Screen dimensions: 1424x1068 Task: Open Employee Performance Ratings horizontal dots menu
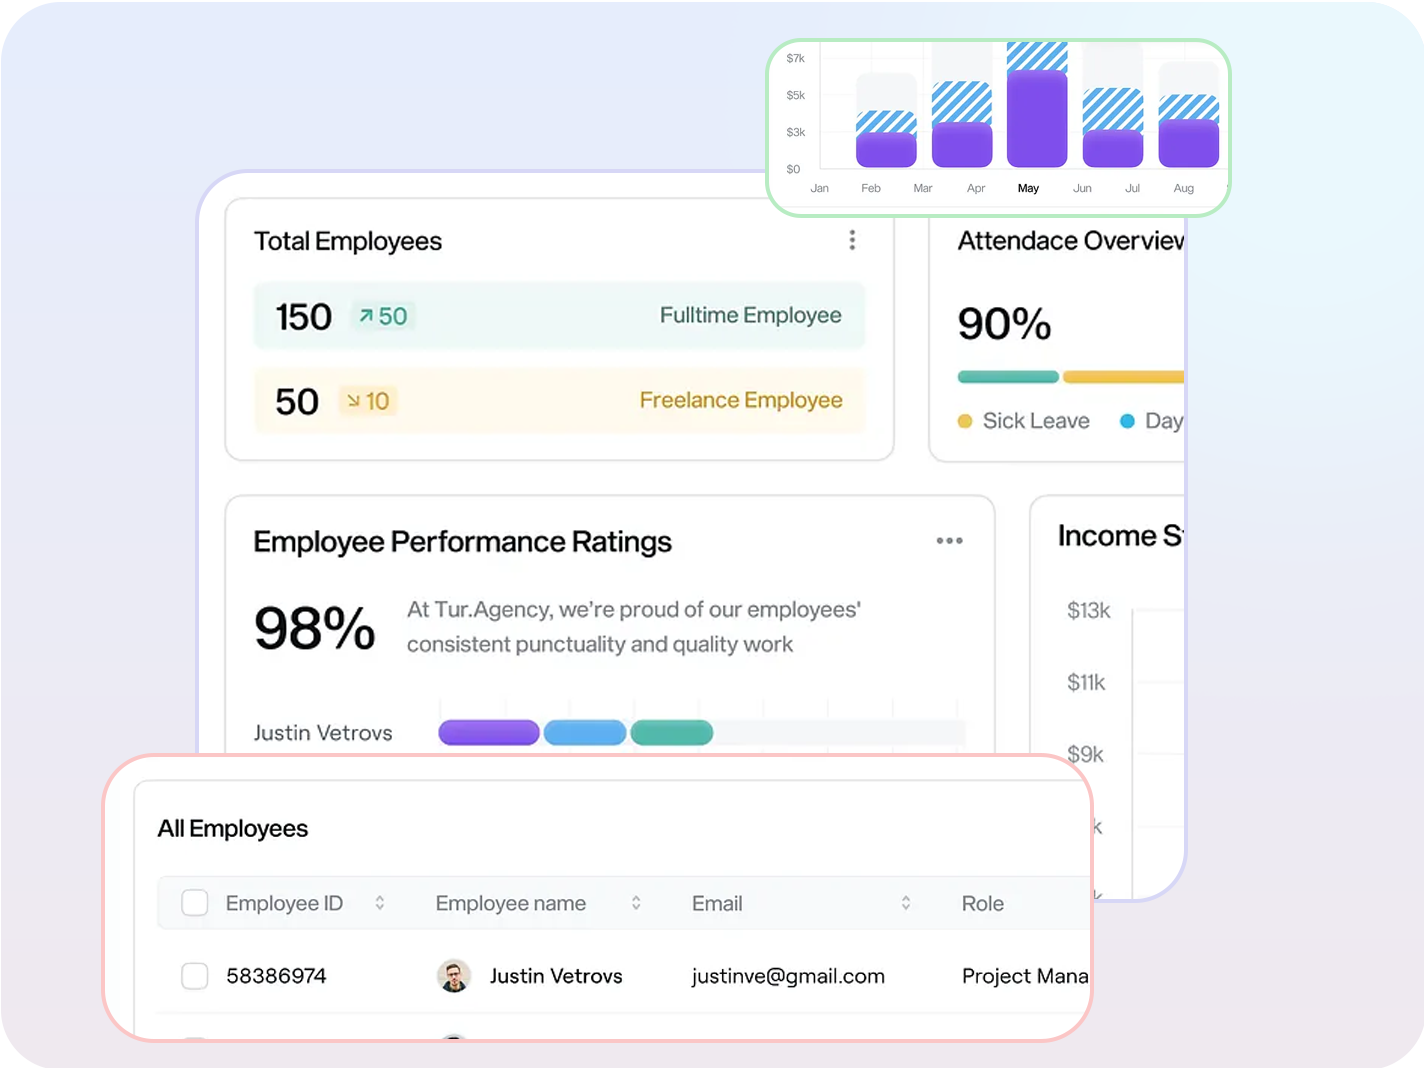(949, 541)
